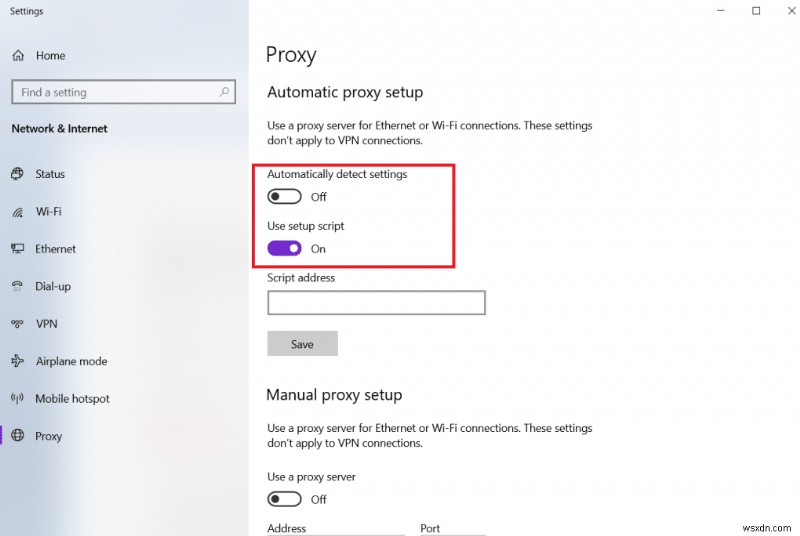800x536 pixels.
Task: Click the Home icon in sidebar
Action: tap(17, 56)
